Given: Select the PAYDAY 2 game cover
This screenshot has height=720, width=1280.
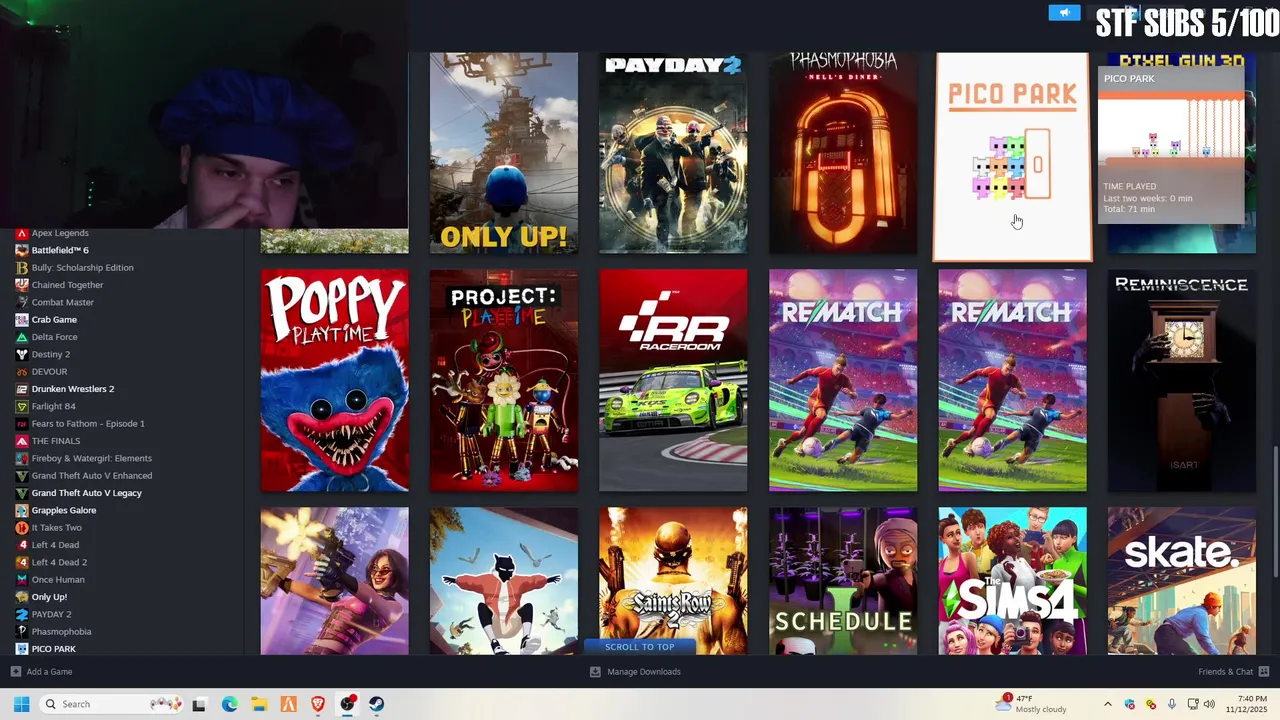Looking at the screenshot, I should click(673, 153).
